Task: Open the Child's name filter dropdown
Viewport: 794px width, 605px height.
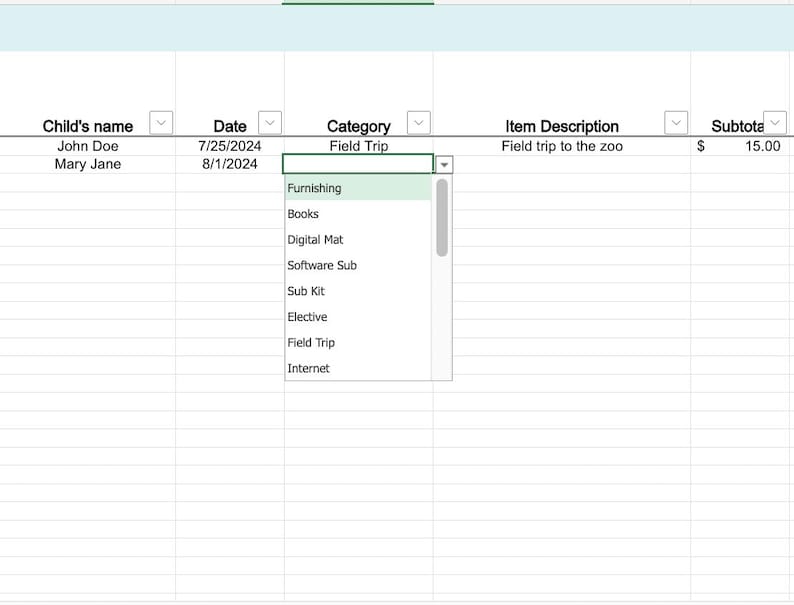Action: coord(161,123)
